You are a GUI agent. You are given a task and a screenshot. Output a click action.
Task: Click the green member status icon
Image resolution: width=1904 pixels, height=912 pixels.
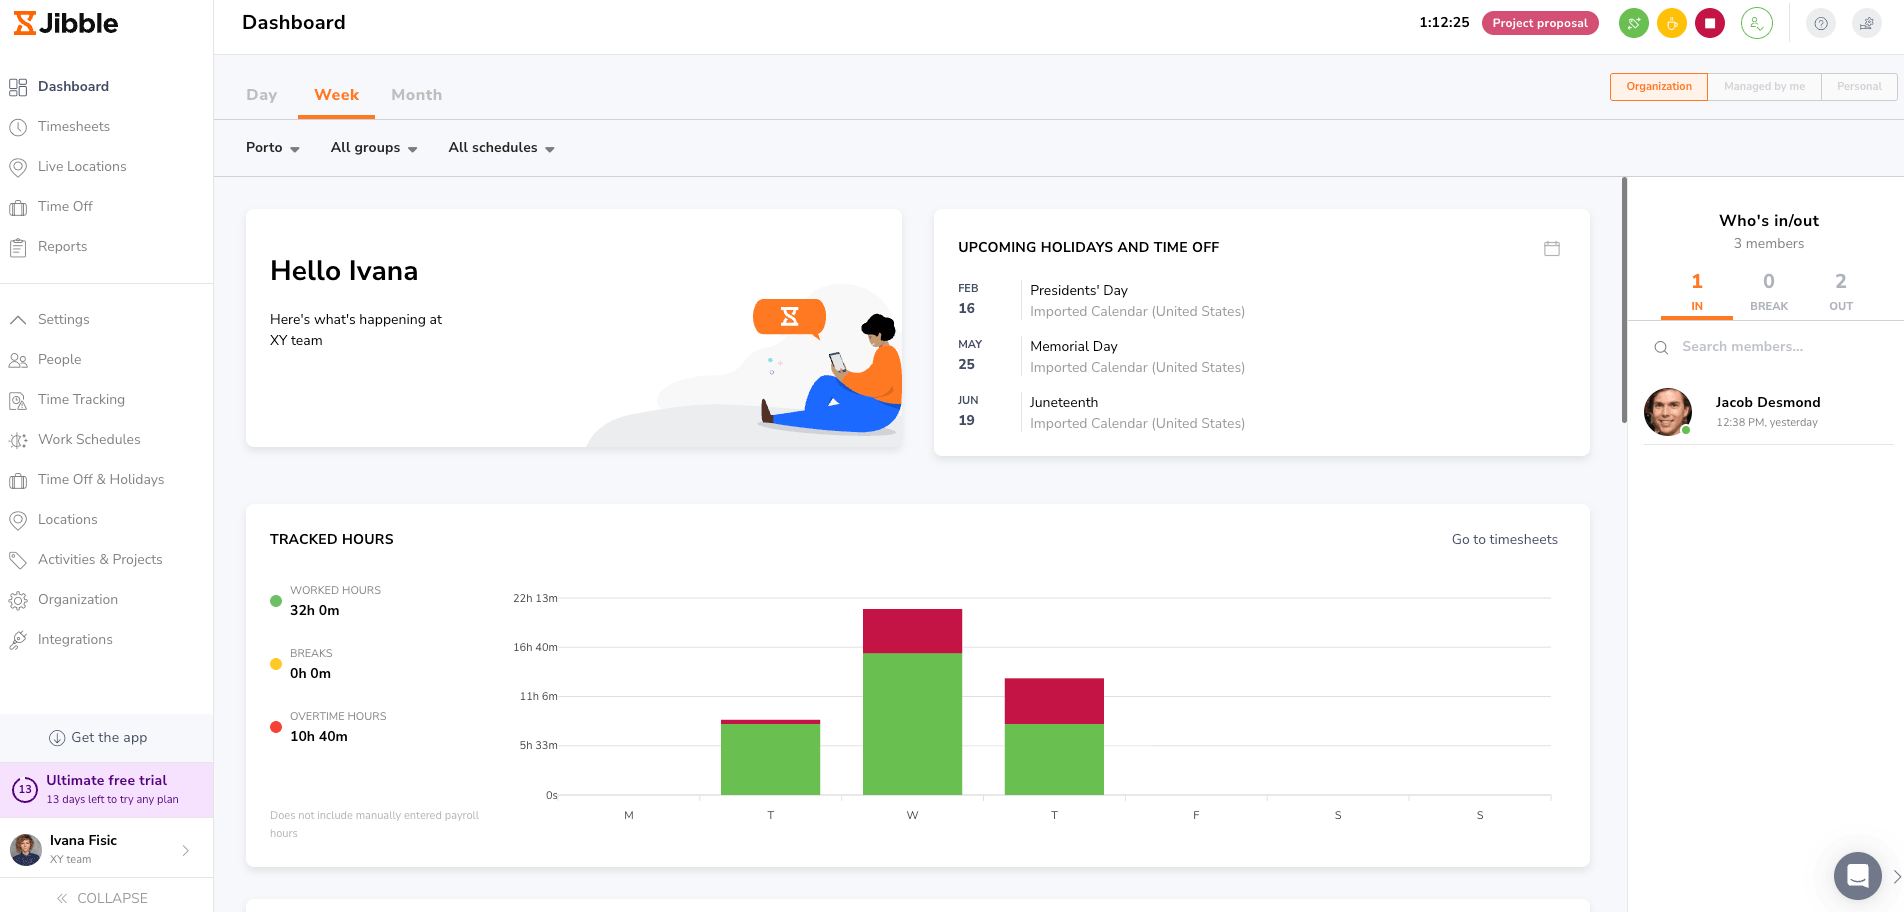tap(1756, 23)
